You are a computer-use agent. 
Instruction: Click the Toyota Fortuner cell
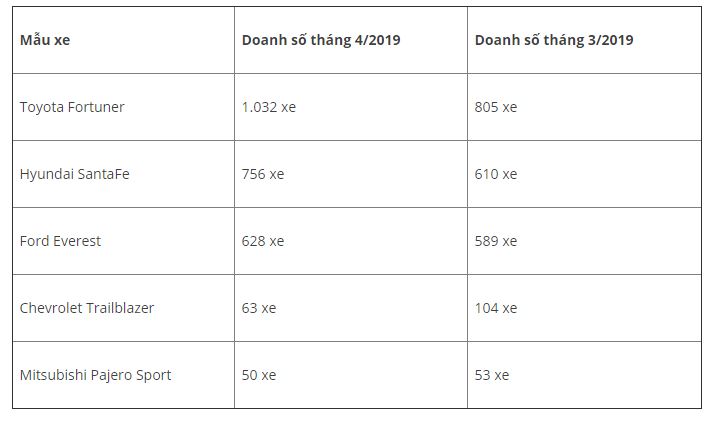click(123, 107)
